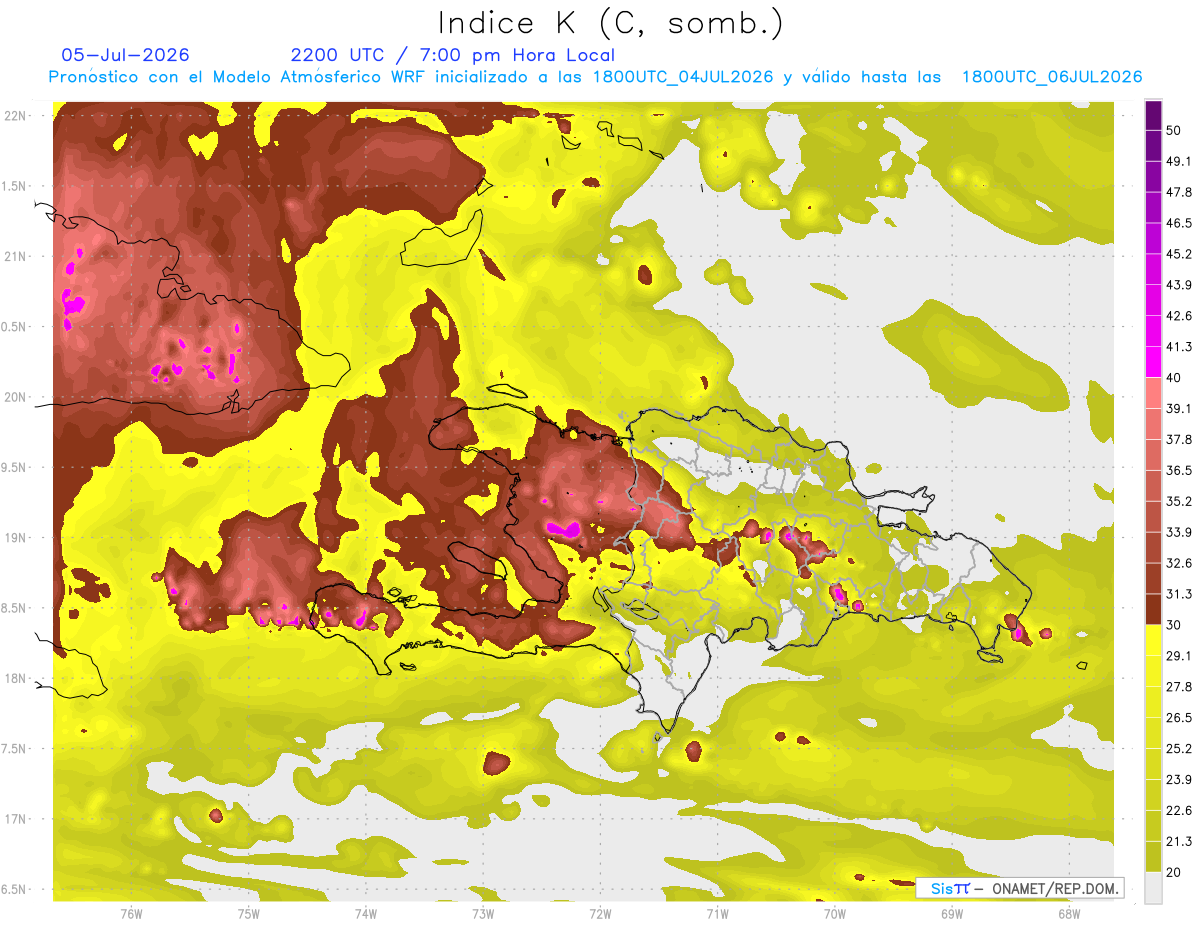Screen dimensions: 1200x927
Task: Click the "26.5" value on the color scale
Action: point(1179,718)
